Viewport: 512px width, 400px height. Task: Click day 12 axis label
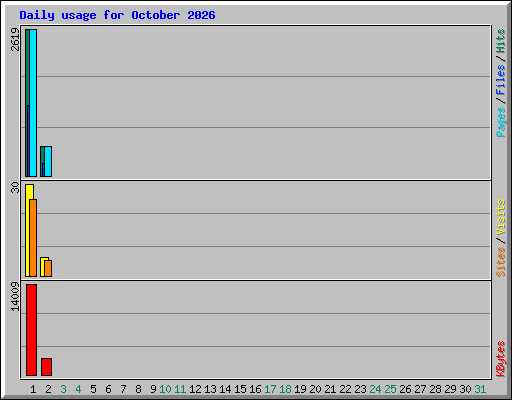click(x=195, y=389)
